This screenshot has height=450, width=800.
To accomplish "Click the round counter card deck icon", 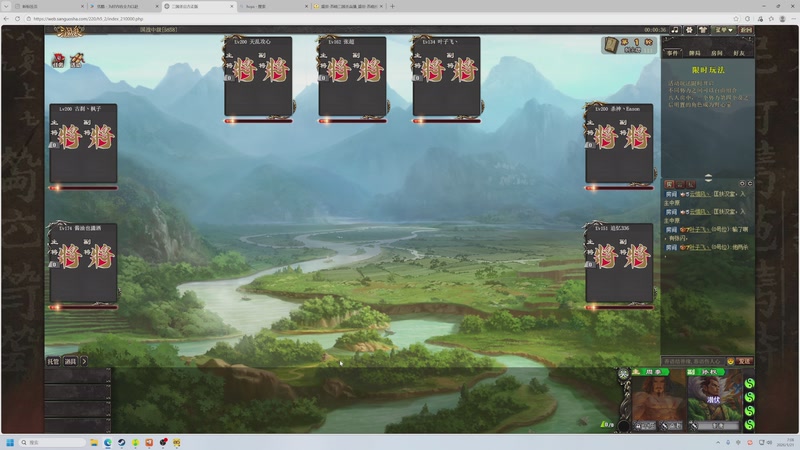I will coord(611,45).
